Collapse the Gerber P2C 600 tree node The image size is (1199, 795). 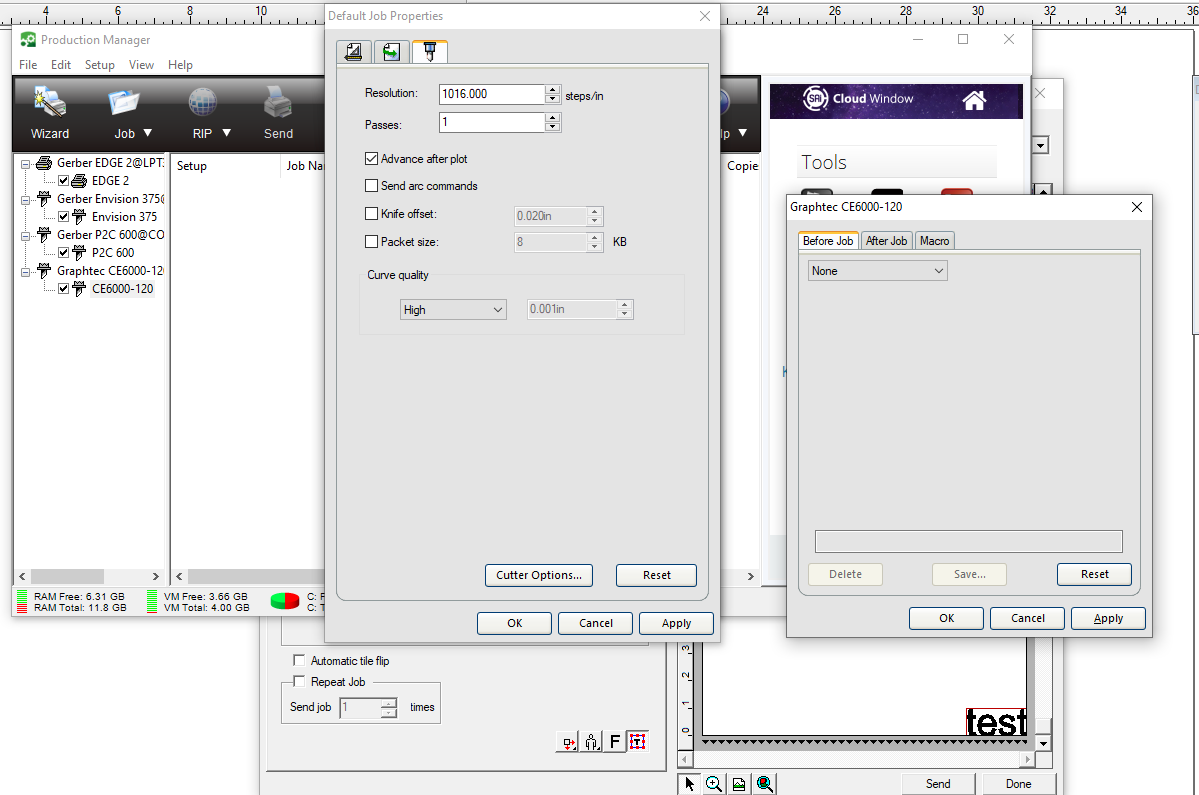click(x=25, y=235)
